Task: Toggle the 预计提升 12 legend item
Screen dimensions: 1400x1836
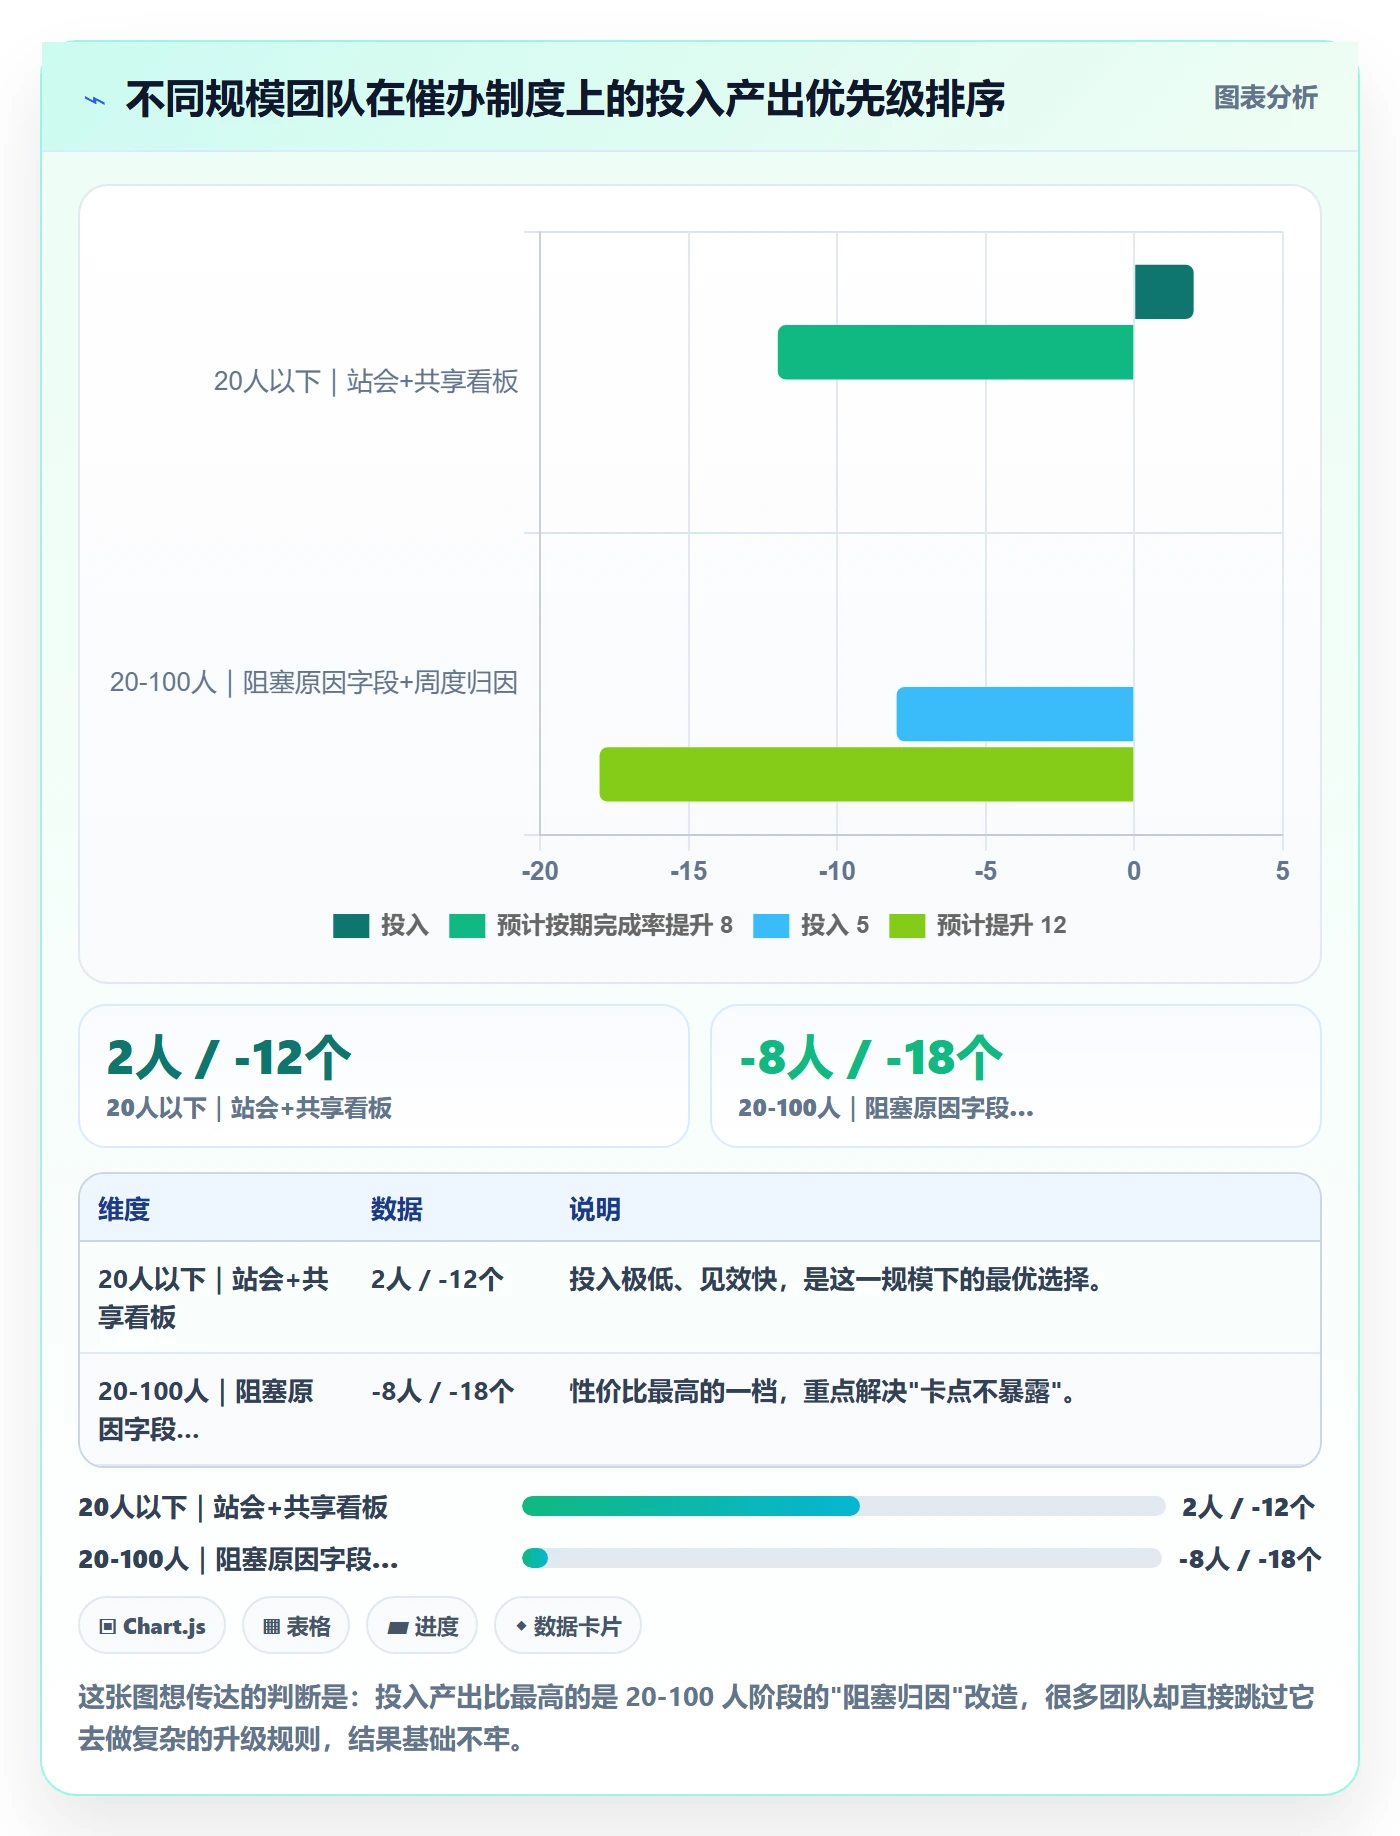Action: tap(978, 926)
